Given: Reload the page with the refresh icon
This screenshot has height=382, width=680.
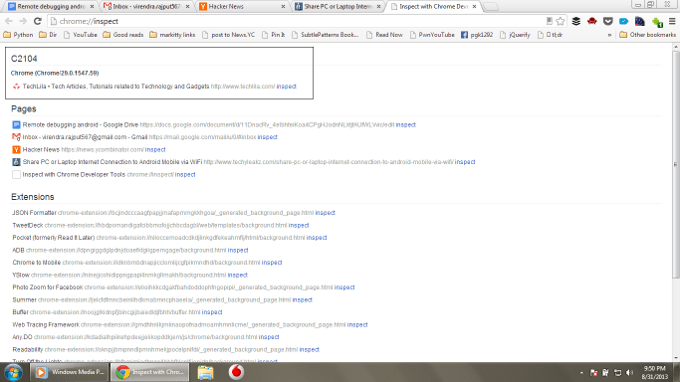Looking at the screenshot, I should click(x=38, y=21).
